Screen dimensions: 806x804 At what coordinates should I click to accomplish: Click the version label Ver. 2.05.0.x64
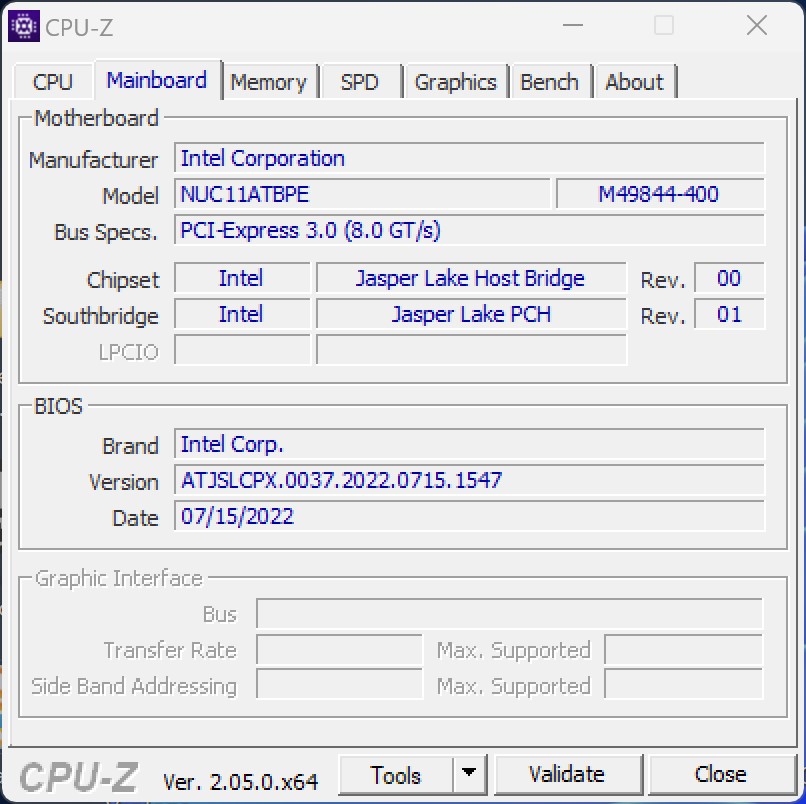click(241, 782)
